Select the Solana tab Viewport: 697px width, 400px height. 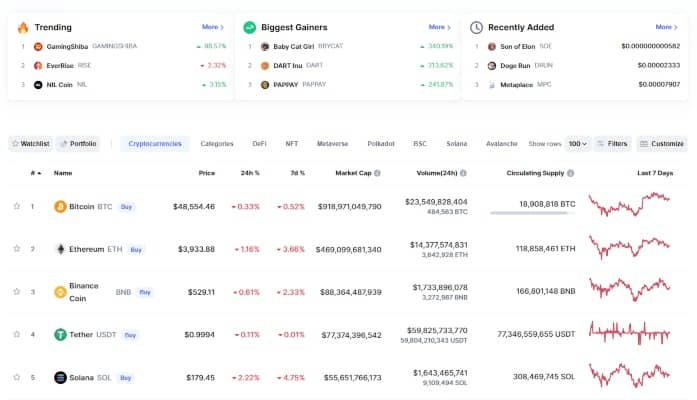[x=457, y=144]
